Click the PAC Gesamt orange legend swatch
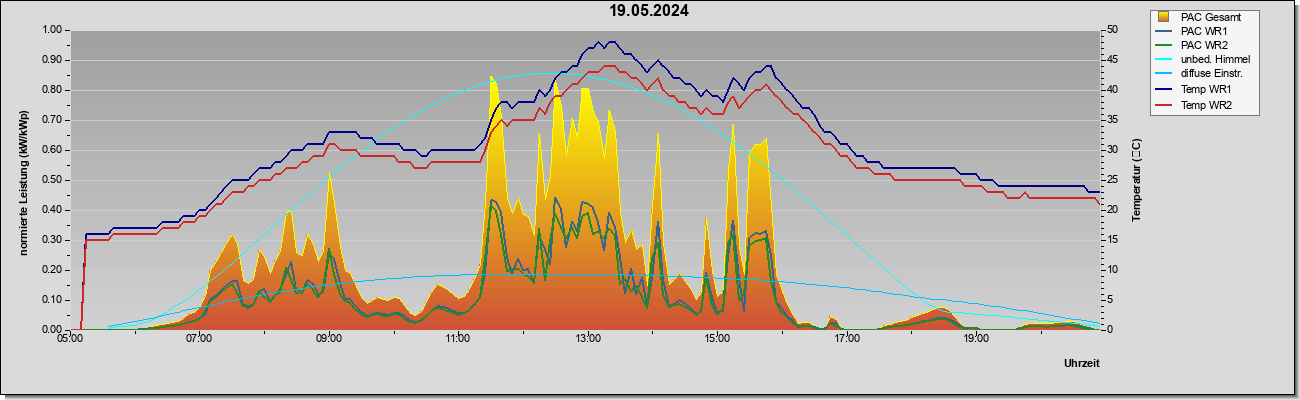Screen dimensions: 1300x400 tap(1164, 17)
